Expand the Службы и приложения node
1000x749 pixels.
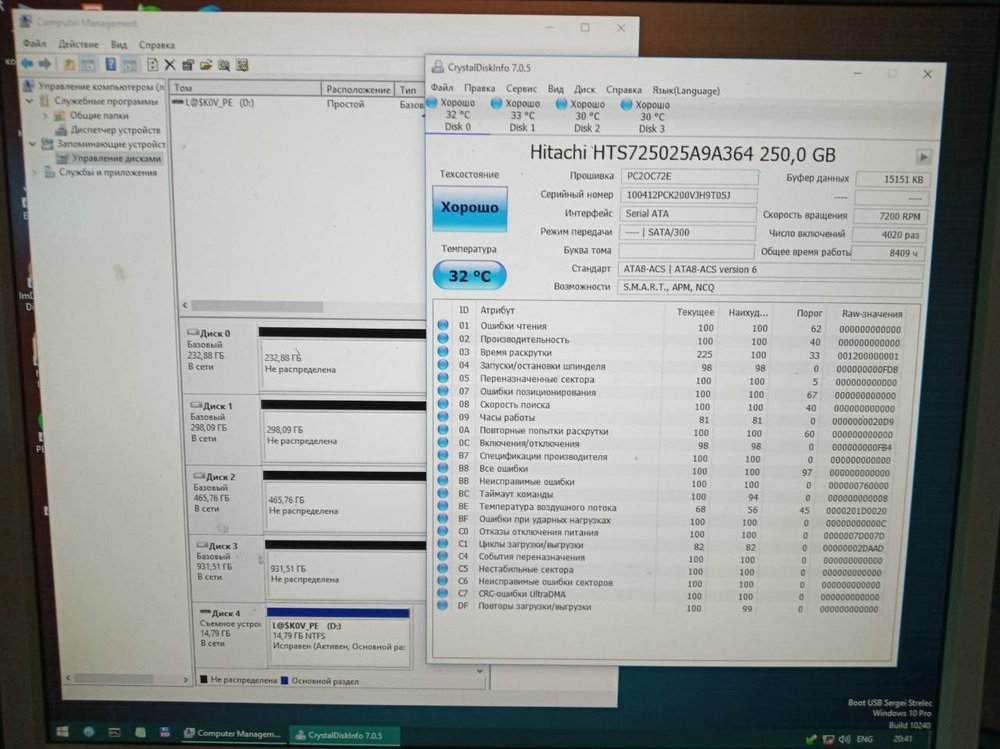coord(36,172)
